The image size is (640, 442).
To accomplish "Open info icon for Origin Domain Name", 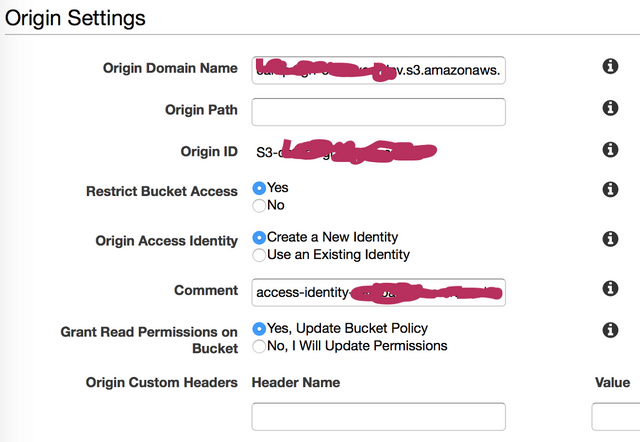I will (610, 66).
